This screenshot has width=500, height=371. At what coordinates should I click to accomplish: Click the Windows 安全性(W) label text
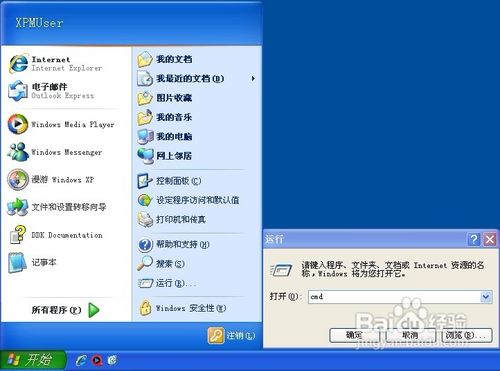pos(191,308)
